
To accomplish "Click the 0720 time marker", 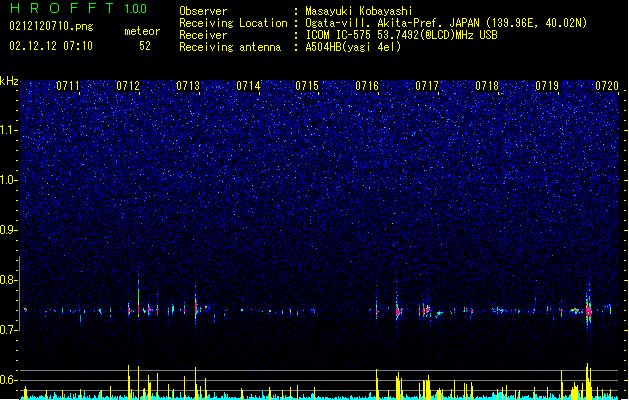I will [x=607, y=86].
